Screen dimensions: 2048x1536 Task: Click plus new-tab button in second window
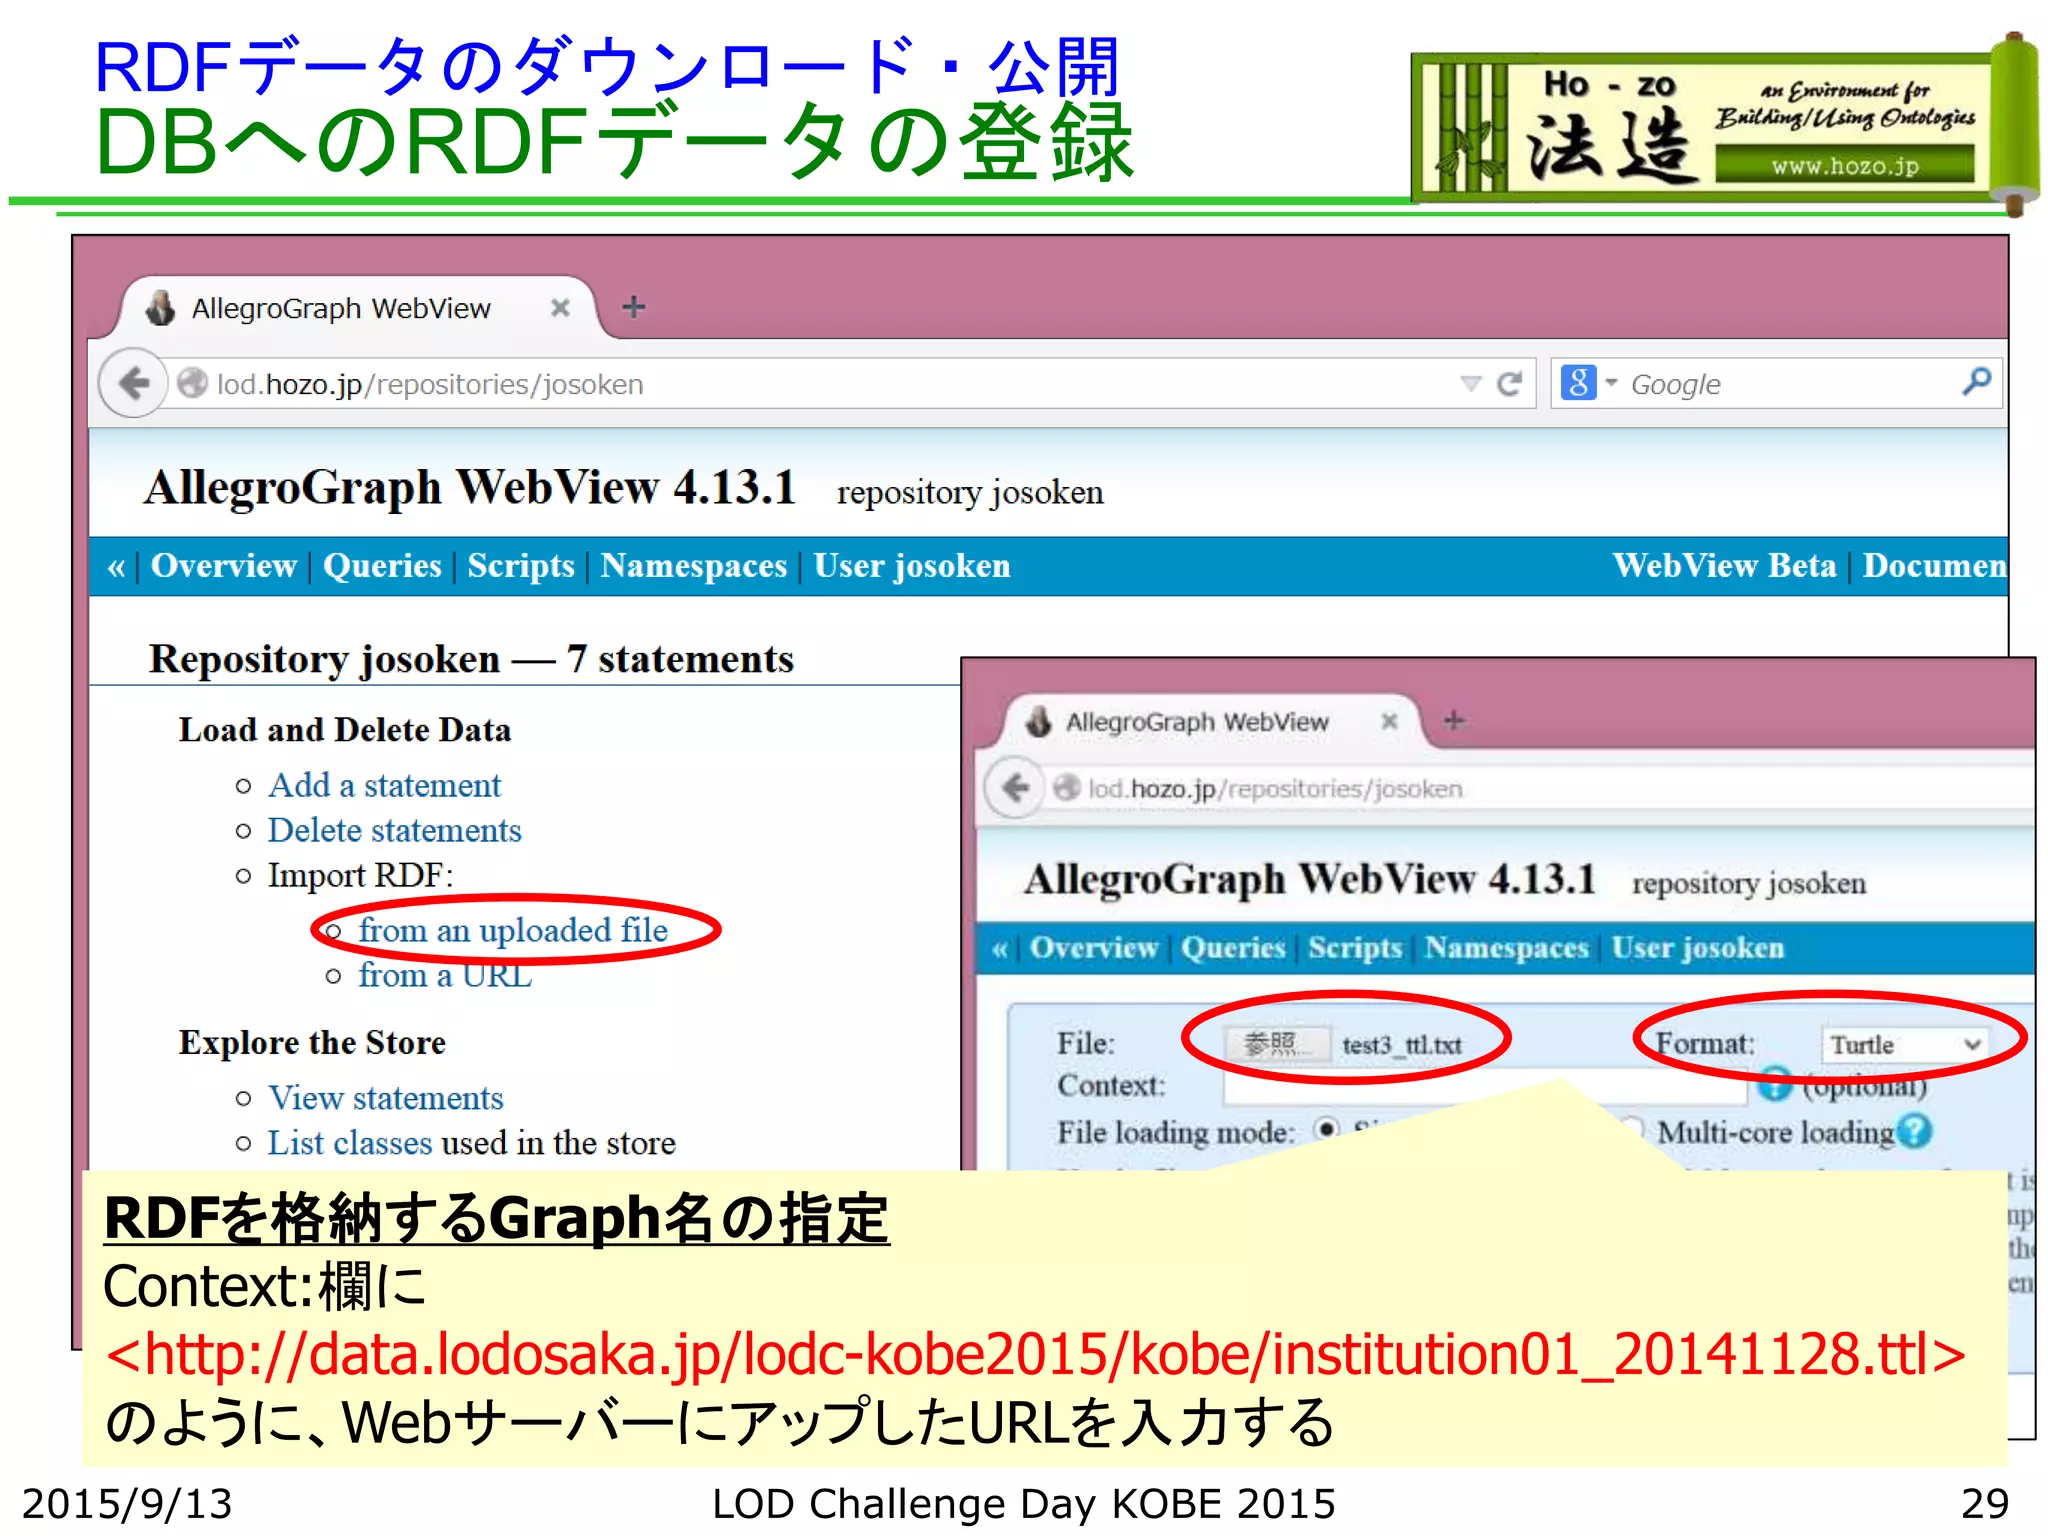(1454, 720)
